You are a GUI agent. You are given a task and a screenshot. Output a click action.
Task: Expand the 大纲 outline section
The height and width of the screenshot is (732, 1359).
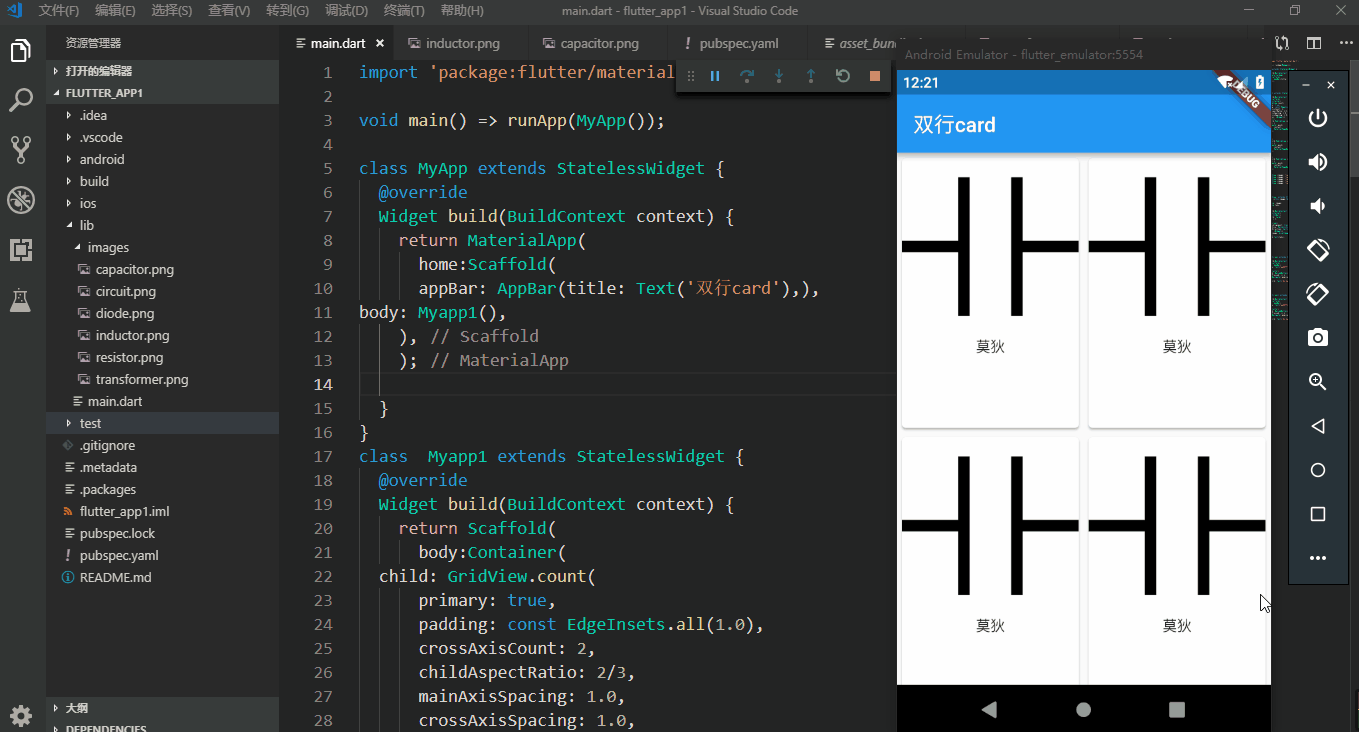tap(162, 707)
